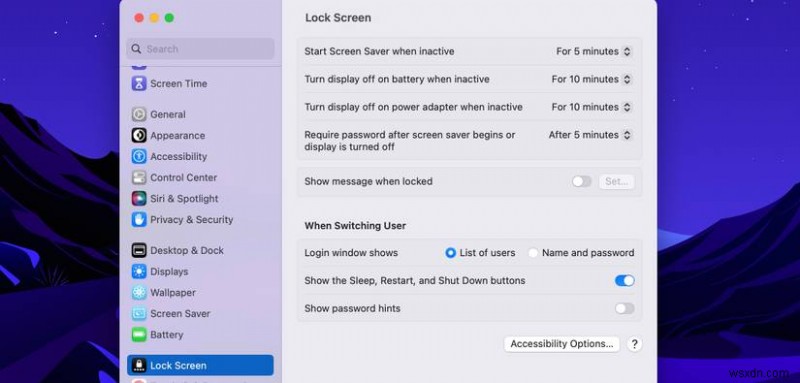Click the Accessibility icon in sidebar
800x383 pixels.
pos(139,156)
